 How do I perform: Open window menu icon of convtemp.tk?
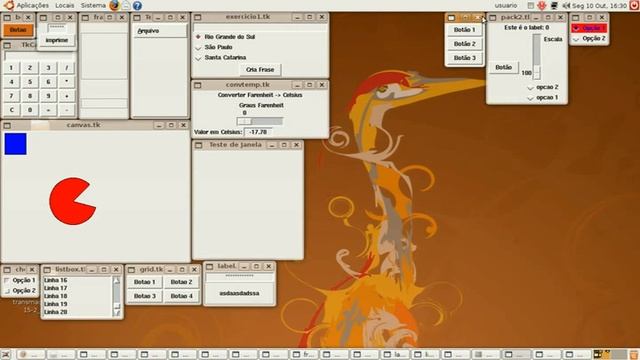tap(198, 85)
